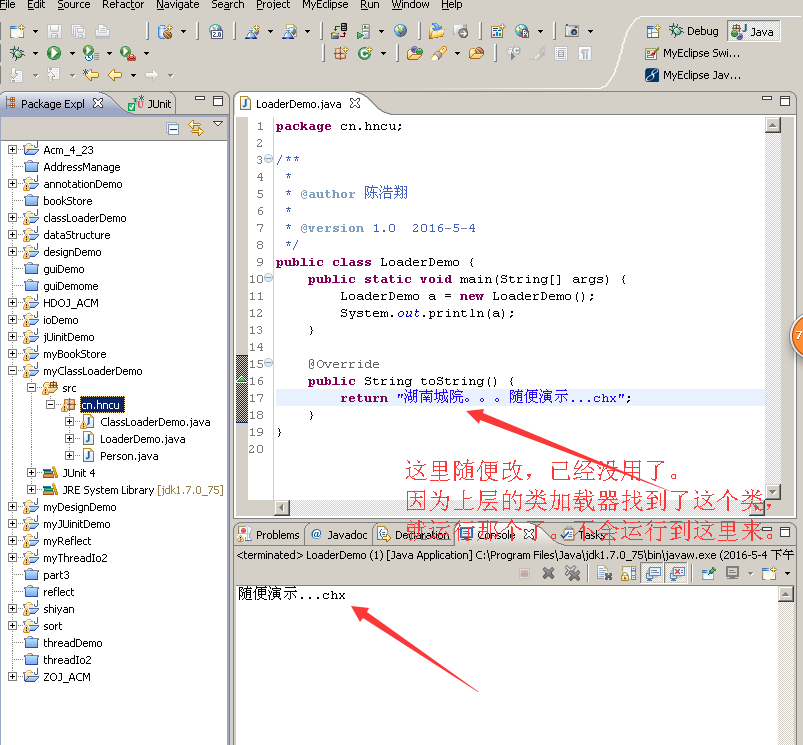Click the green Run toolbar button
Viewport: 803px width, 745px height.
point(54,53)
